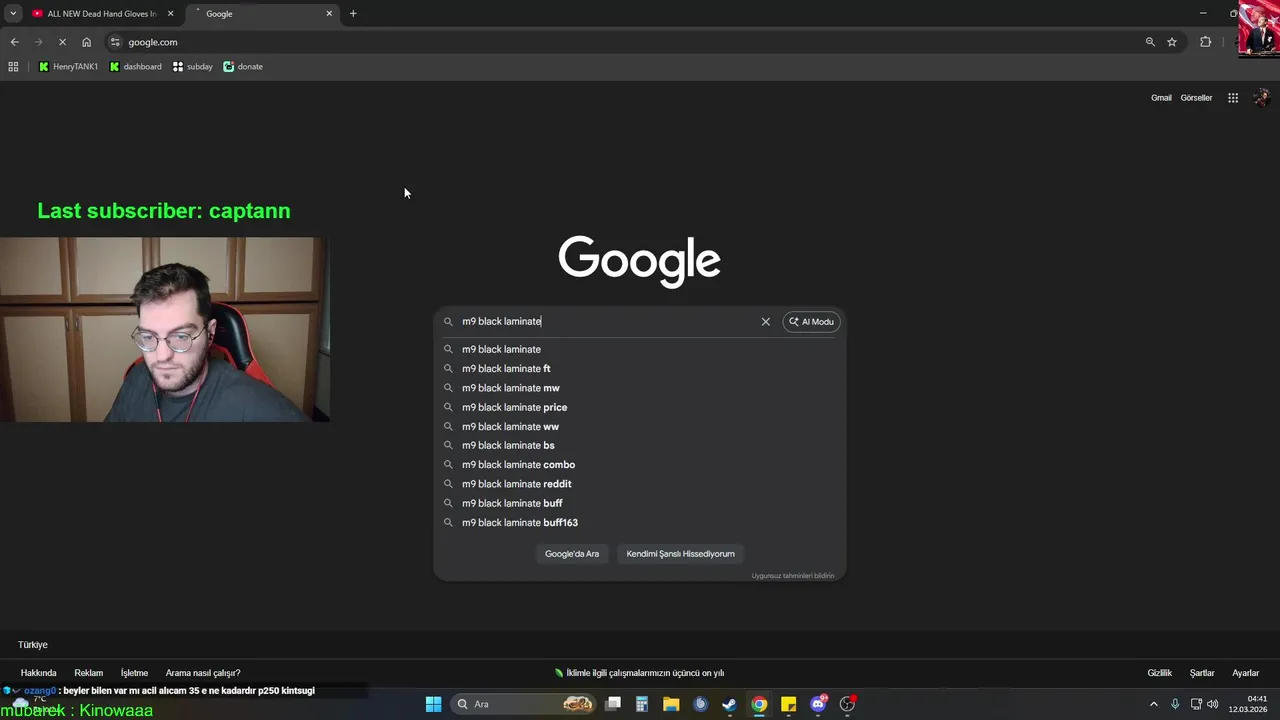Open the Chrome extensions puzzle icon
The height and width of the screenshot is (720, 1280).
tap(1205, 42)
